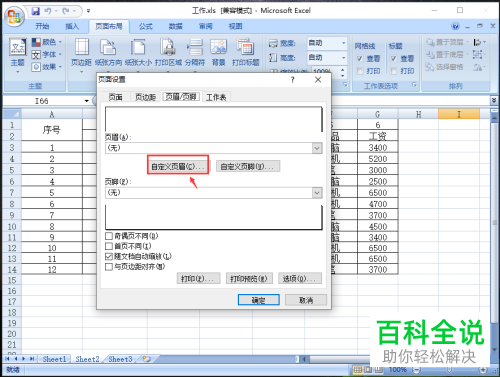Switch to Normal view in status bar
Screen dimensions: 500x377
[x=358, y=370]
